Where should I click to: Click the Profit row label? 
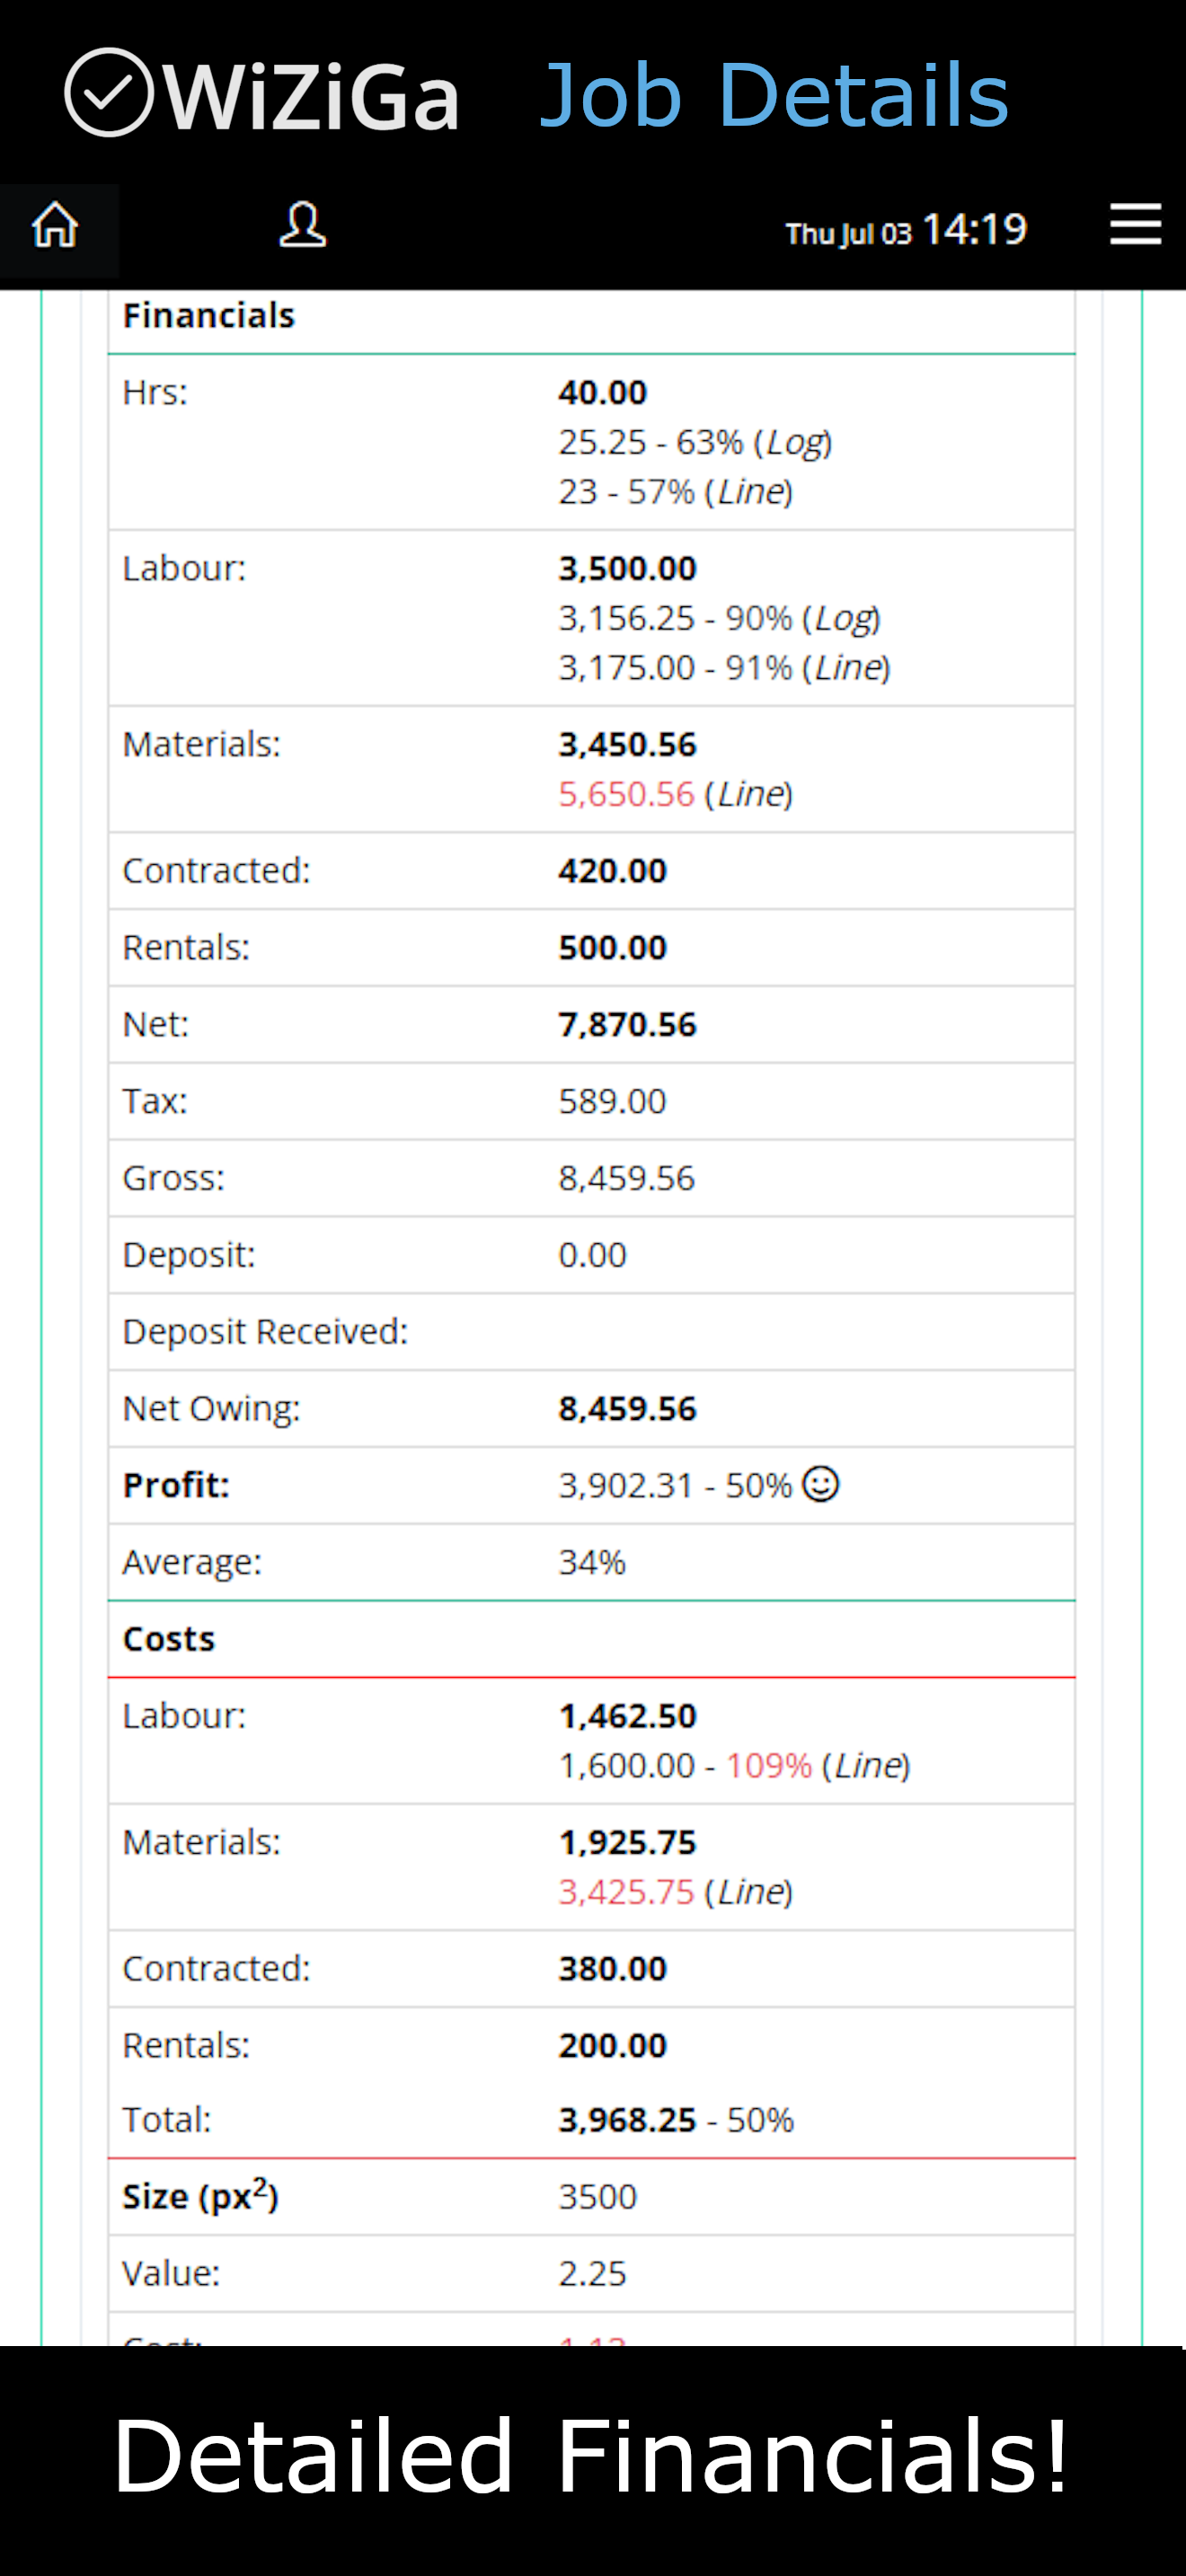[176, 1486]
